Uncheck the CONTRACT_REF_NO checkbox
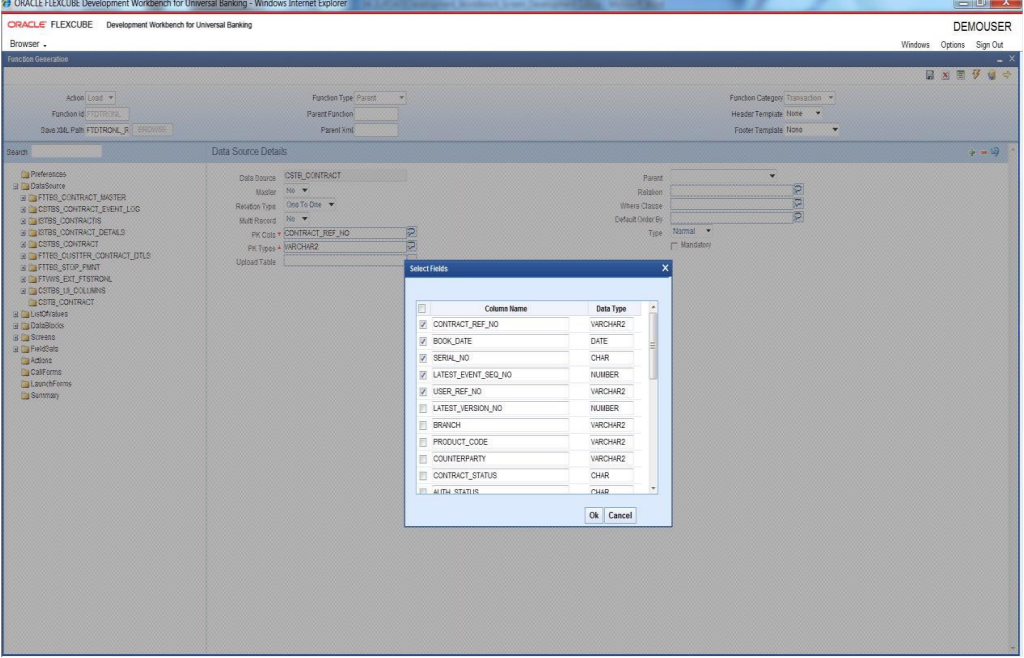 423,324
